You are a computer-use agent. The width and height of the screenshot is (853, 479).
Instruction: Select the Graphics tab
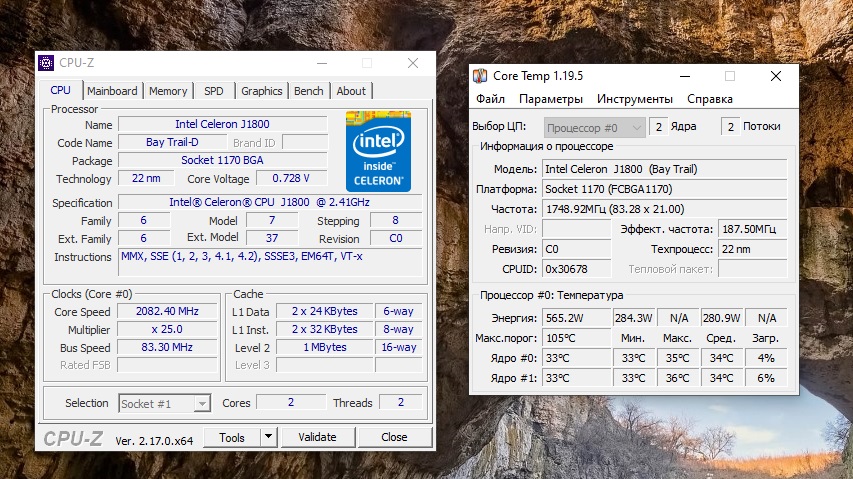tap(262, 91)
